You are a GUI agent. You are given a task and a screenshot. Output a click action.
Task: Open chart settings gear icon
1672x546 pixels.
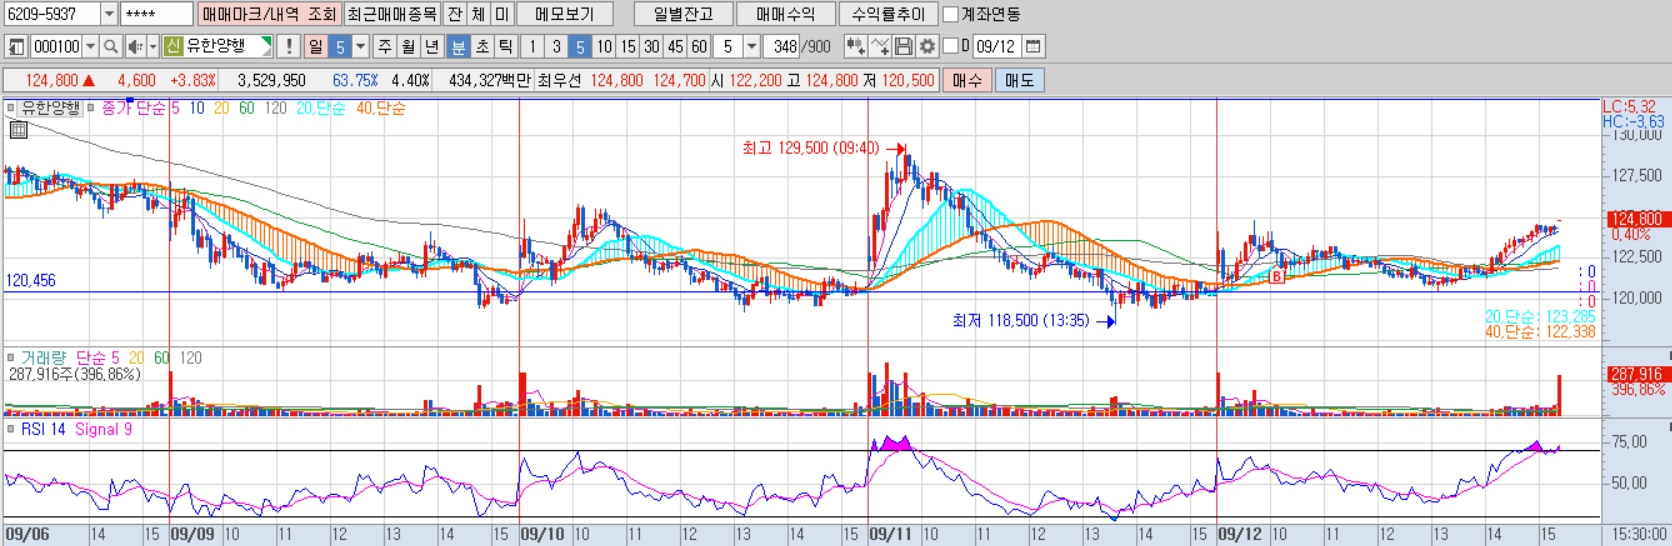927,46
